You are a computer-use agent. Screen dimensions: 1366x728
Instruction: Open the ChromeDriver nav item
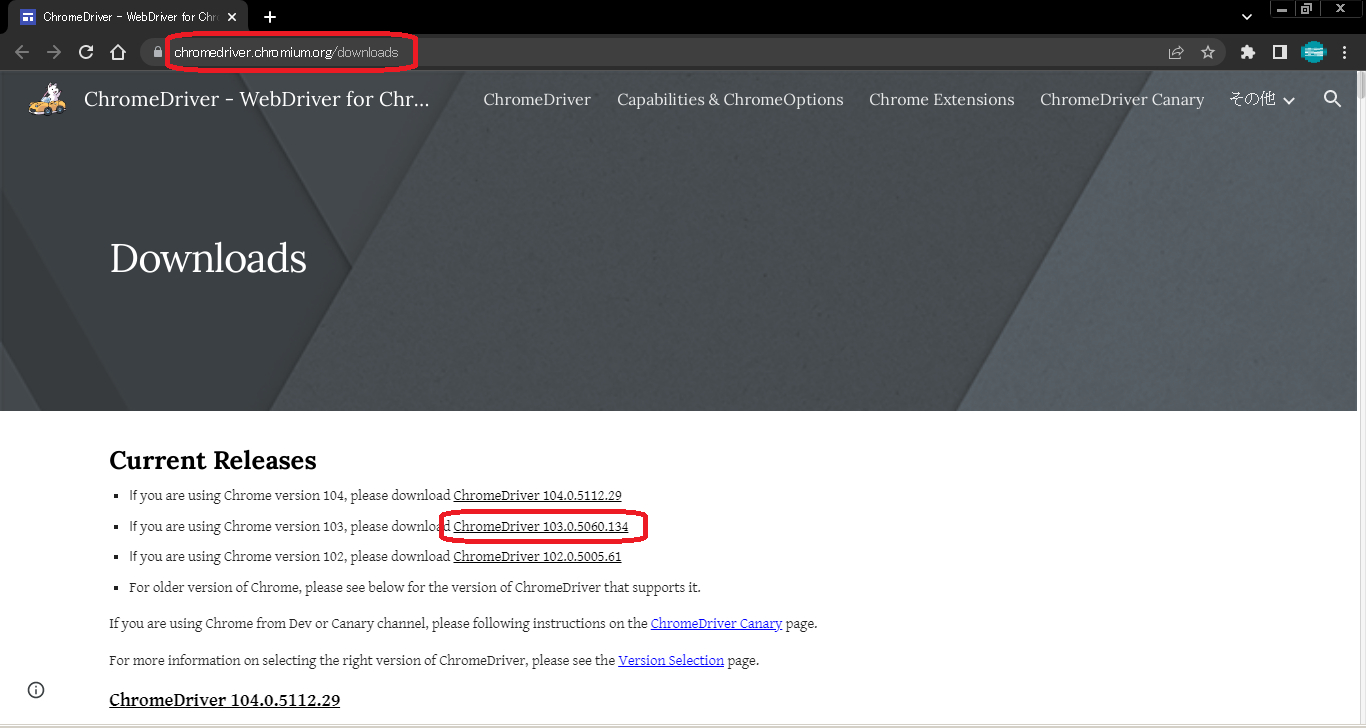coord(537,100)
